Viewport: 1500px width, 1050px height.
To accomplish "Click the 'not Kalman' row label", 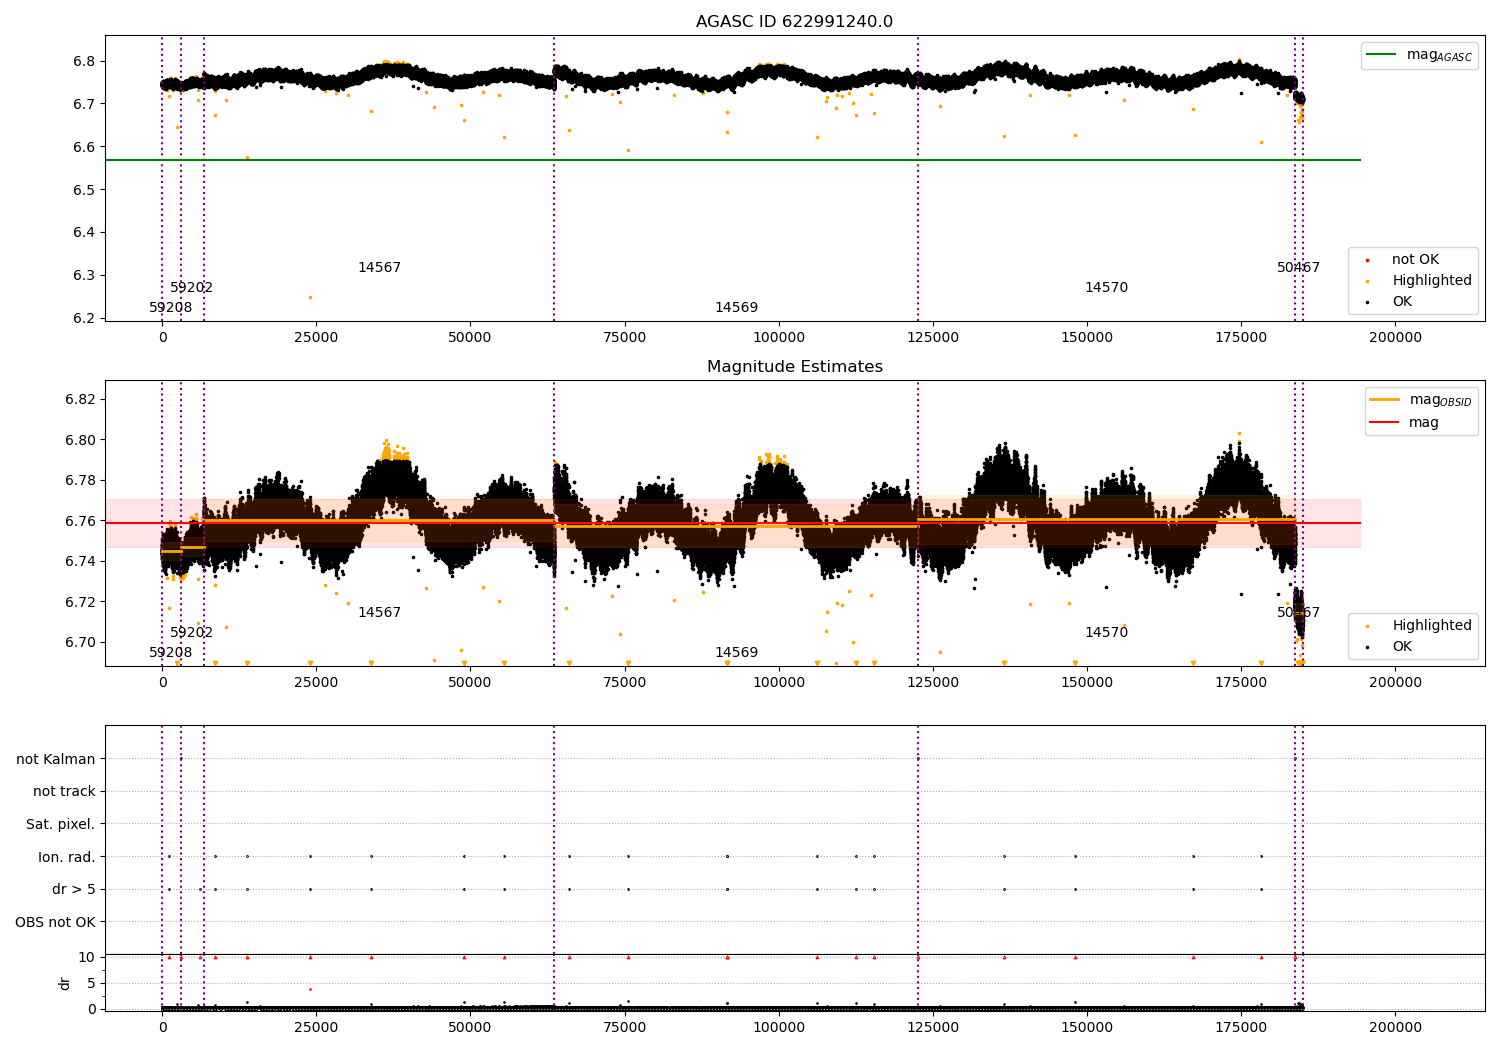I will coord(56,759).
